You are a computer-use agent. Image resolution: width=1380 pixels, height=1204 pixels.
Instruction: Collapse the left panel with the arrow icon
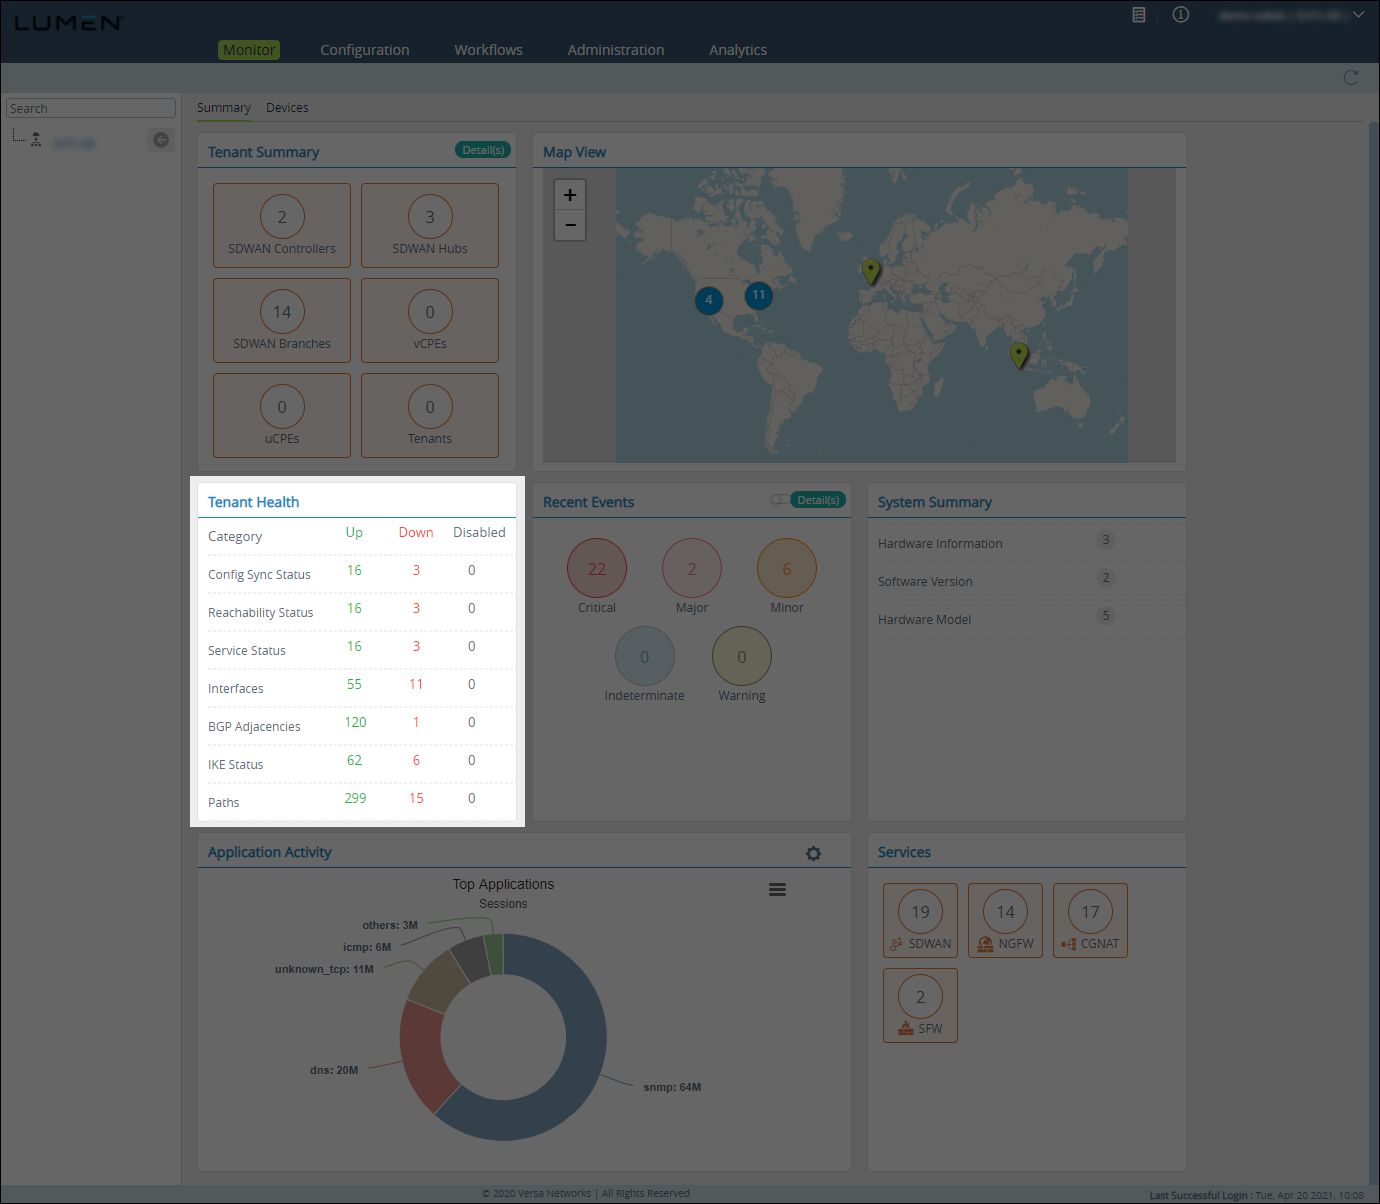(x=160, y=140)
